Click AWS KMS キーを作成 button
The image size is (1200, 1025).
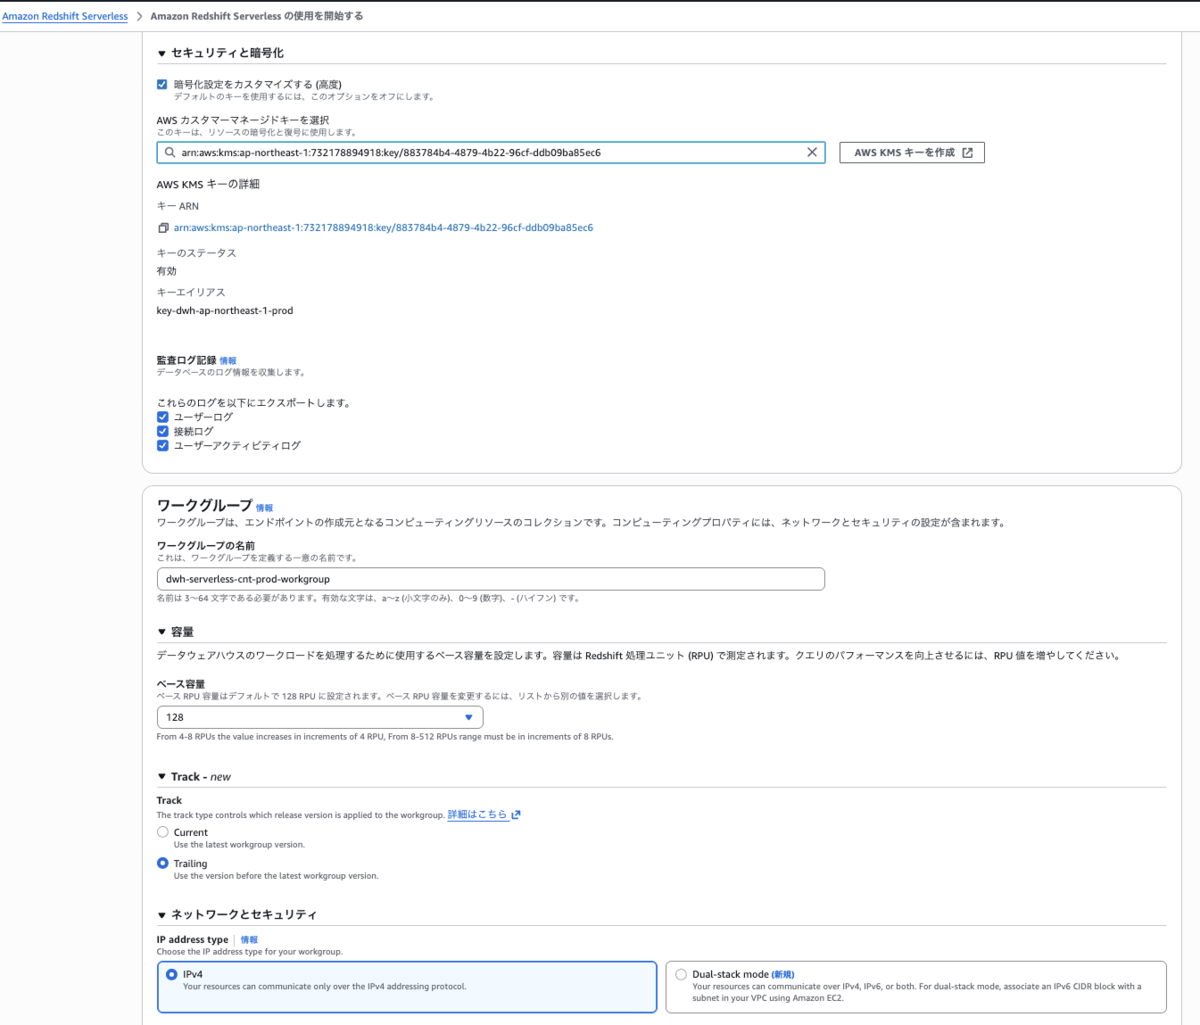tap(912, 152)
